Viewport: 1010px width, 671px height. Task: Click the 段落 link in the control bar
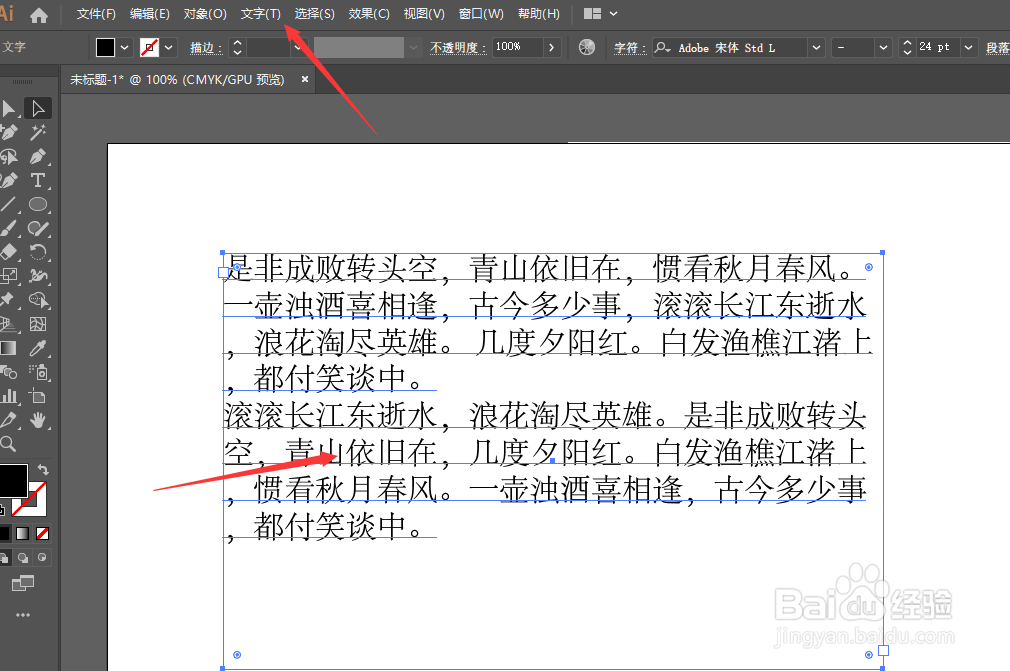(999, 47)
